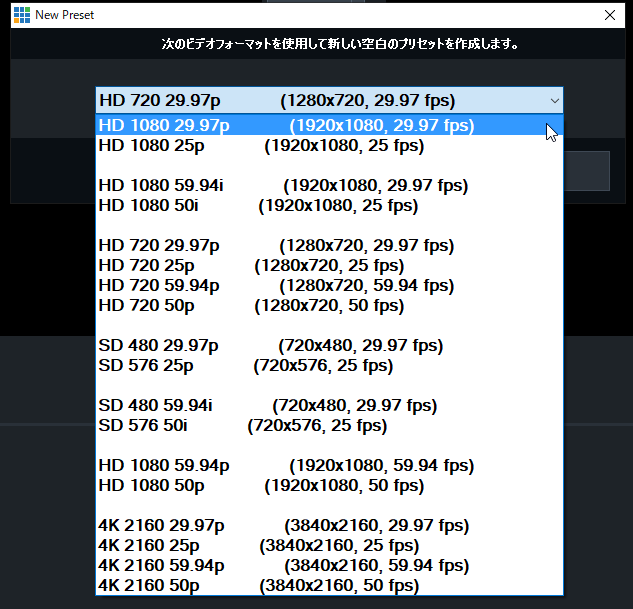The image size is (633, 609).
Task: Select 4K 2160 29.97p (3840x2160) format
Action: tap(329, 525)
